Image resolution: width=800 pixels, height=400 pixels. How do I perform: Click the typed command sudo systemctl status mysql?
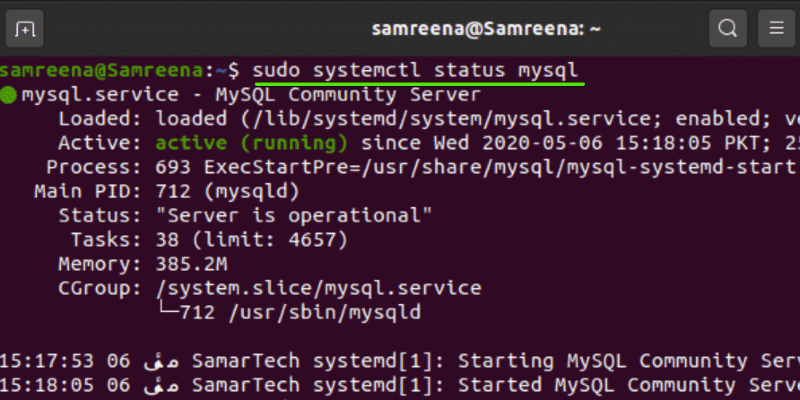415,71
